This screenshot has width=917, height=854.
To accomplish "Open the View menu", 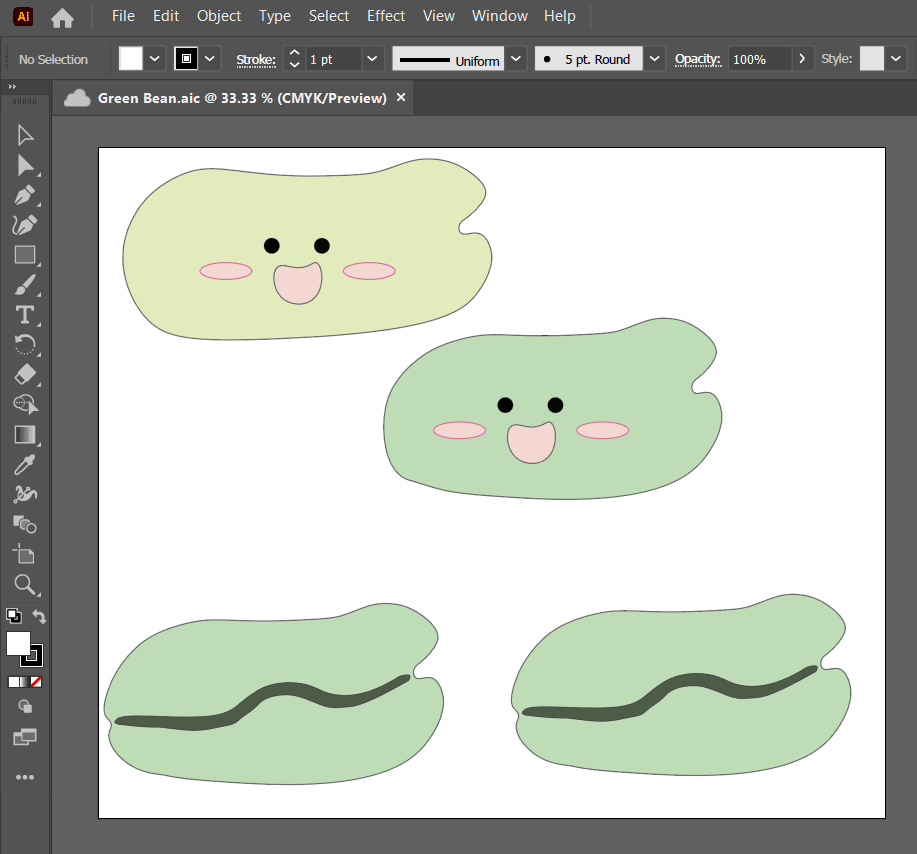I will pyautogui.click(x=439, y=16).
